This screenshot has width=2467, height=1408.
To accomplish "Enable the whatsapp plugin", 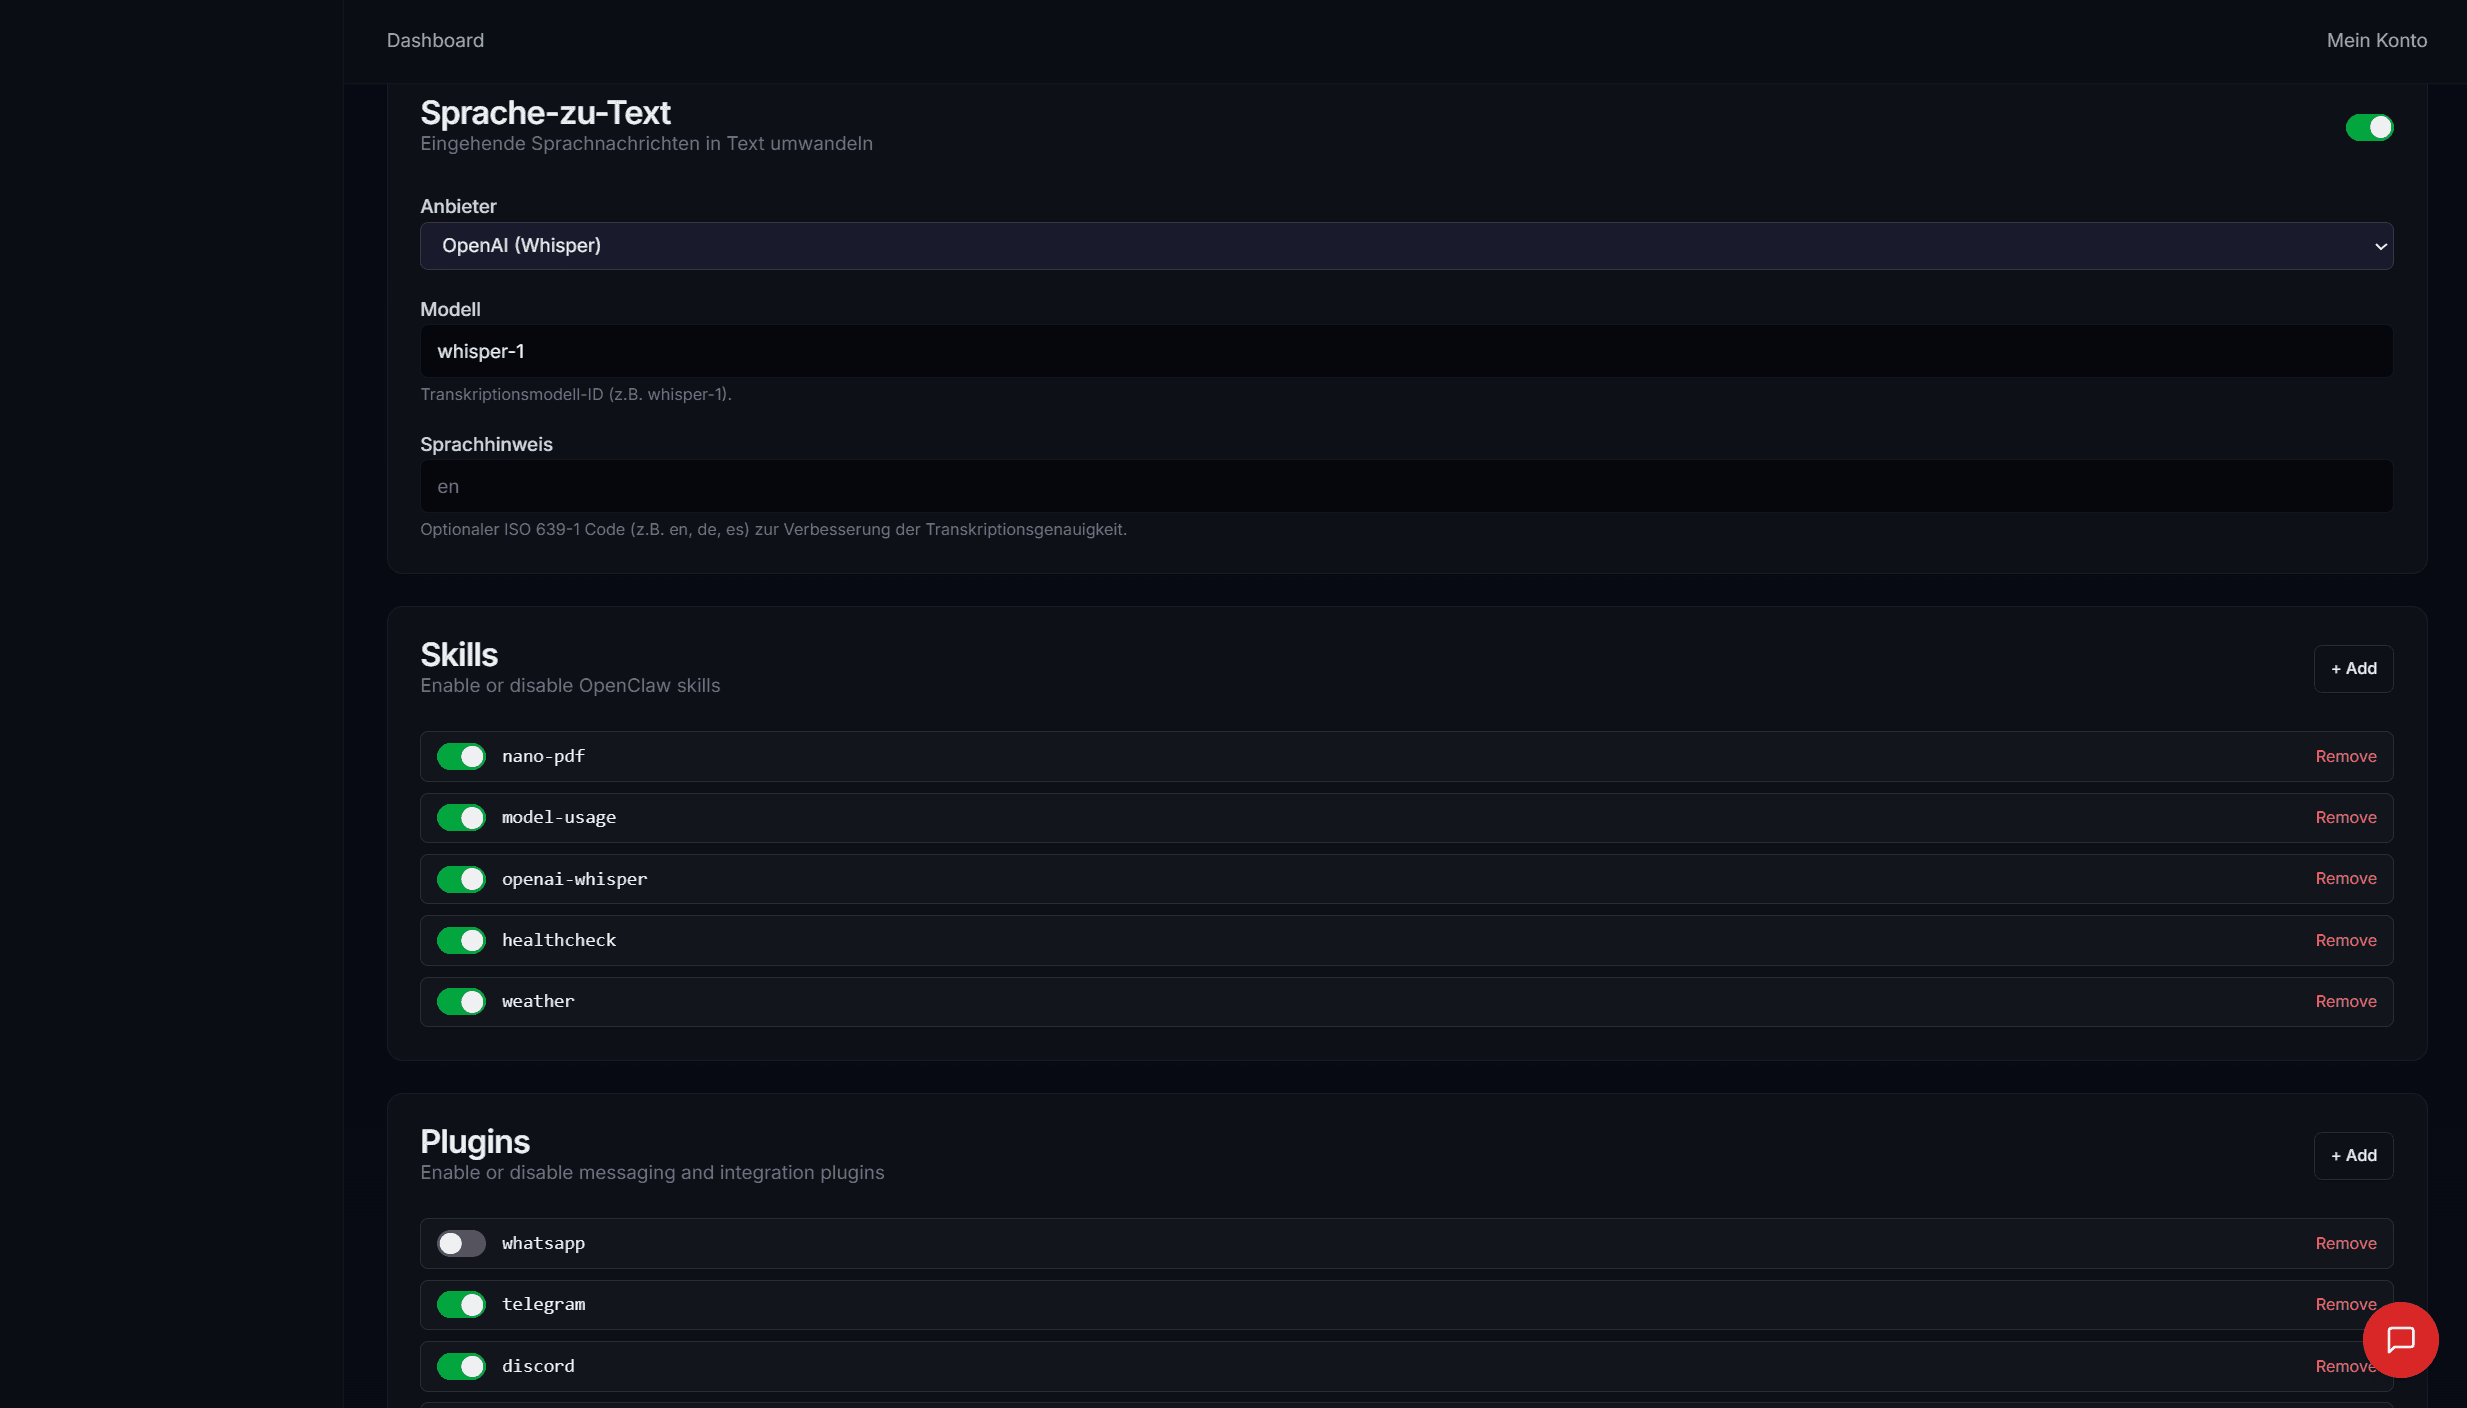I will click(461, 1243).
